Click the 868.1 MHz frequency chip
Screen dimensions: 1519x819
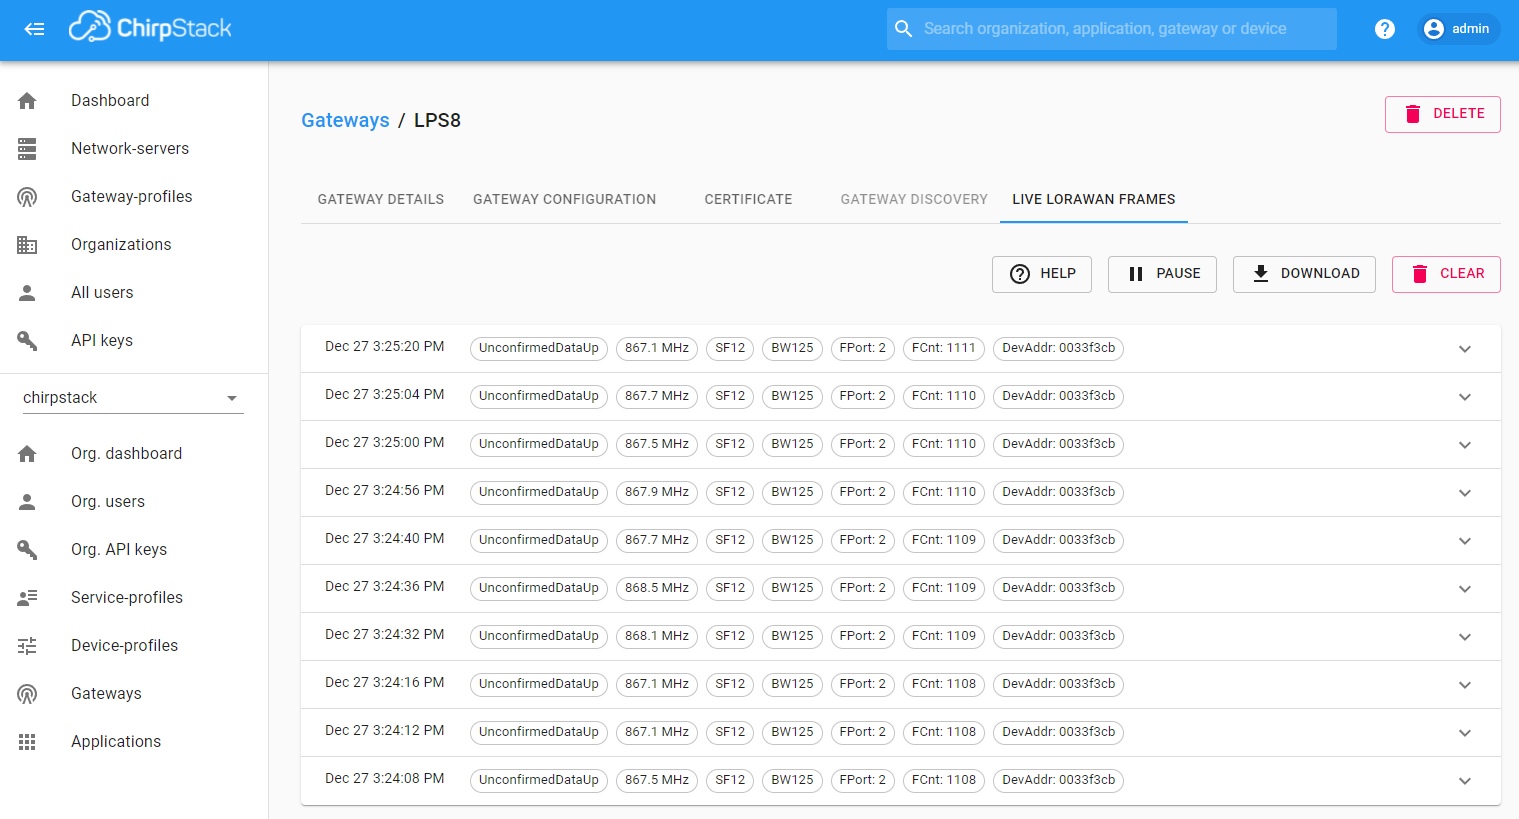(657, 636)
